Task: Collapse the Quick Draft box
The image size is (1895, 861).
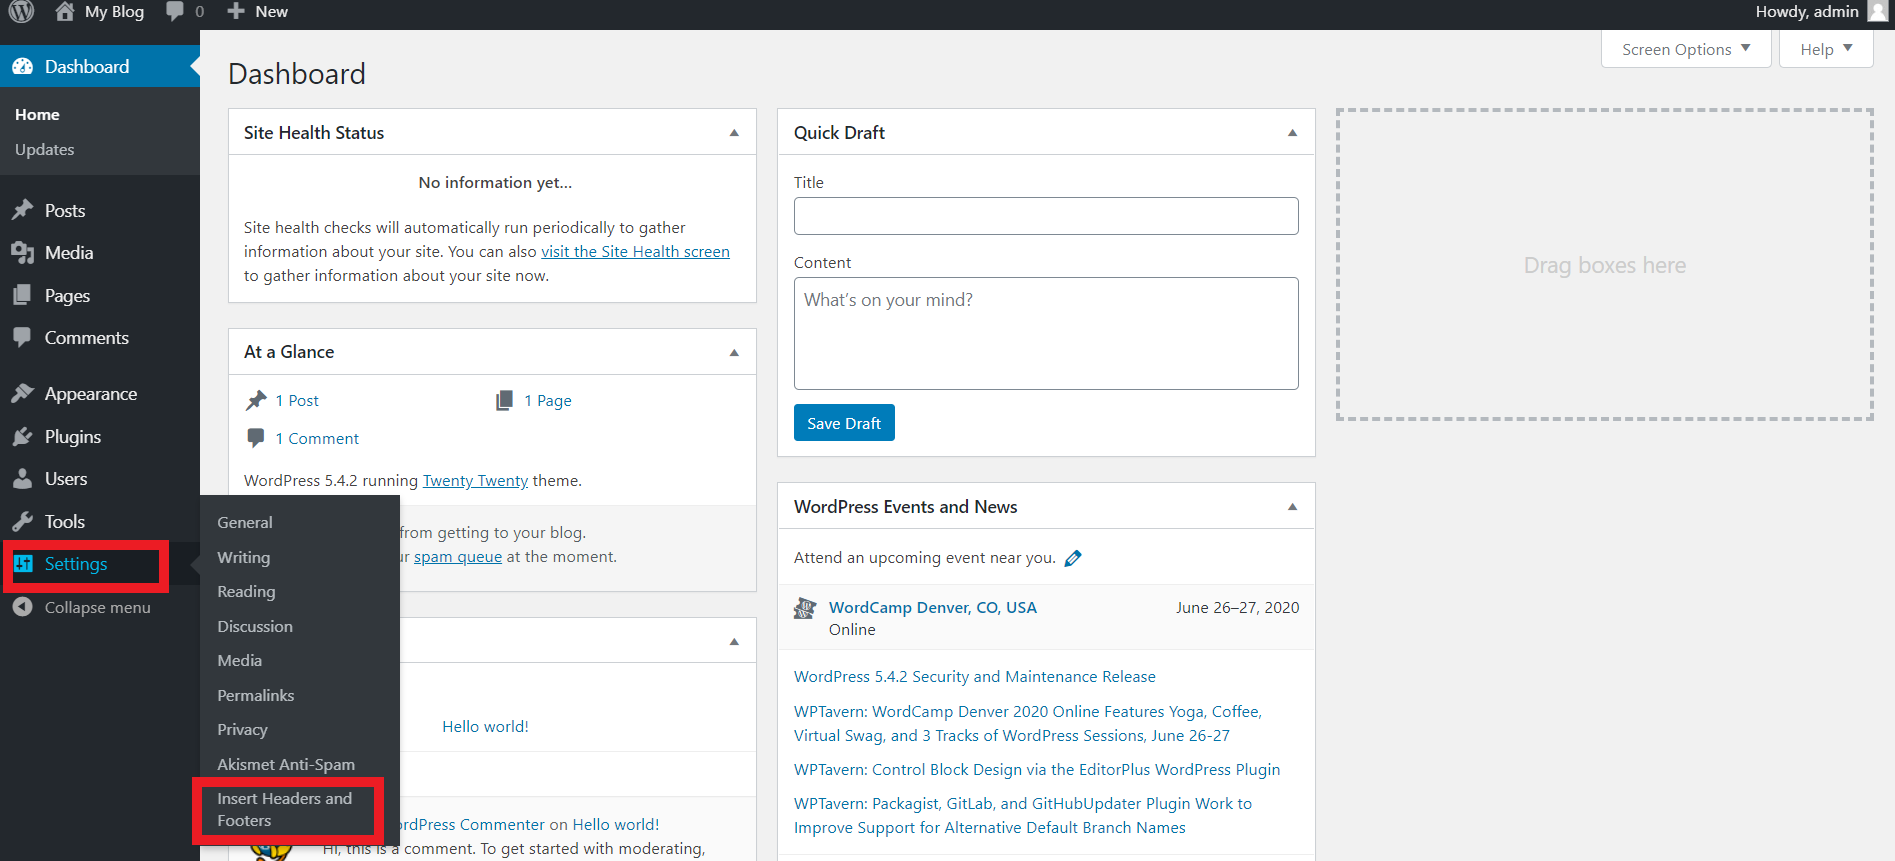Action: tap(1292, 133)
